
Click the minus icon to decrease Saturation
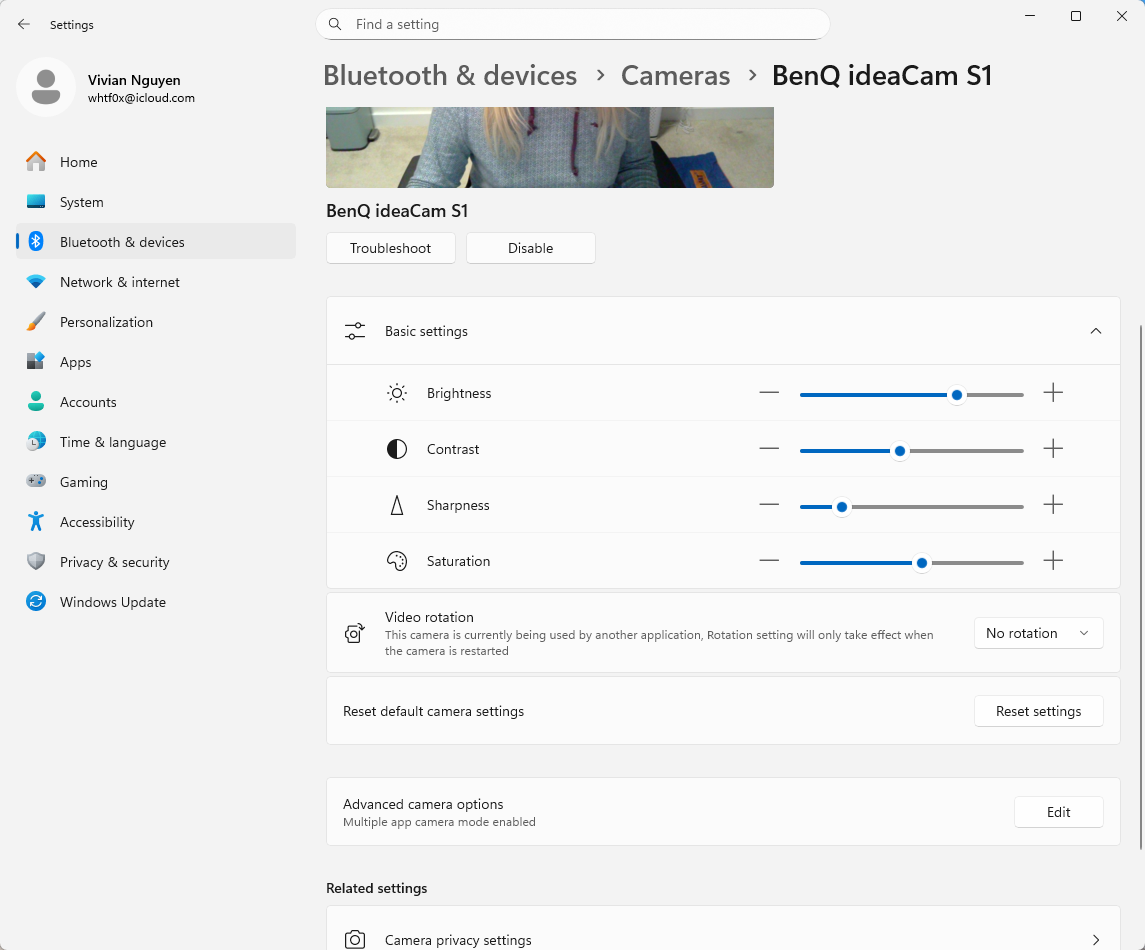(768, 561)
